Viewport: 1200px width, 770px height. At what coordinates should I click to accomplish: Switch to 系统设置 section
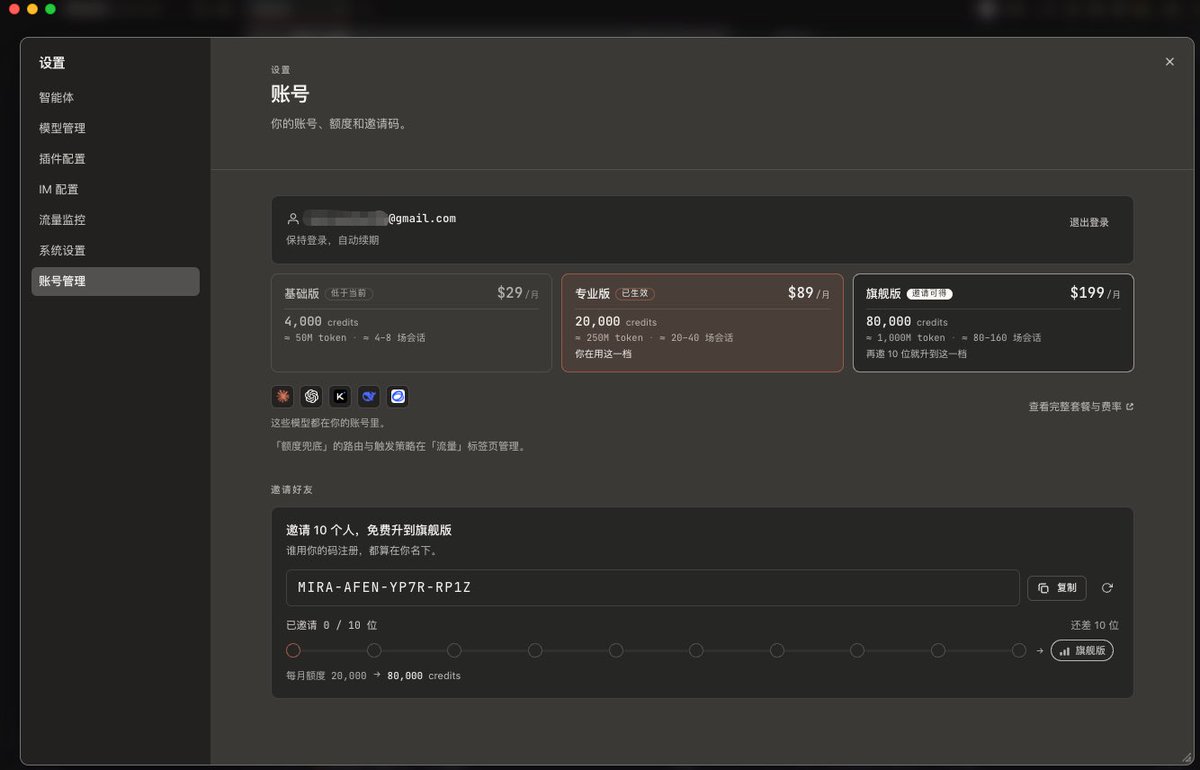point(115,250)
